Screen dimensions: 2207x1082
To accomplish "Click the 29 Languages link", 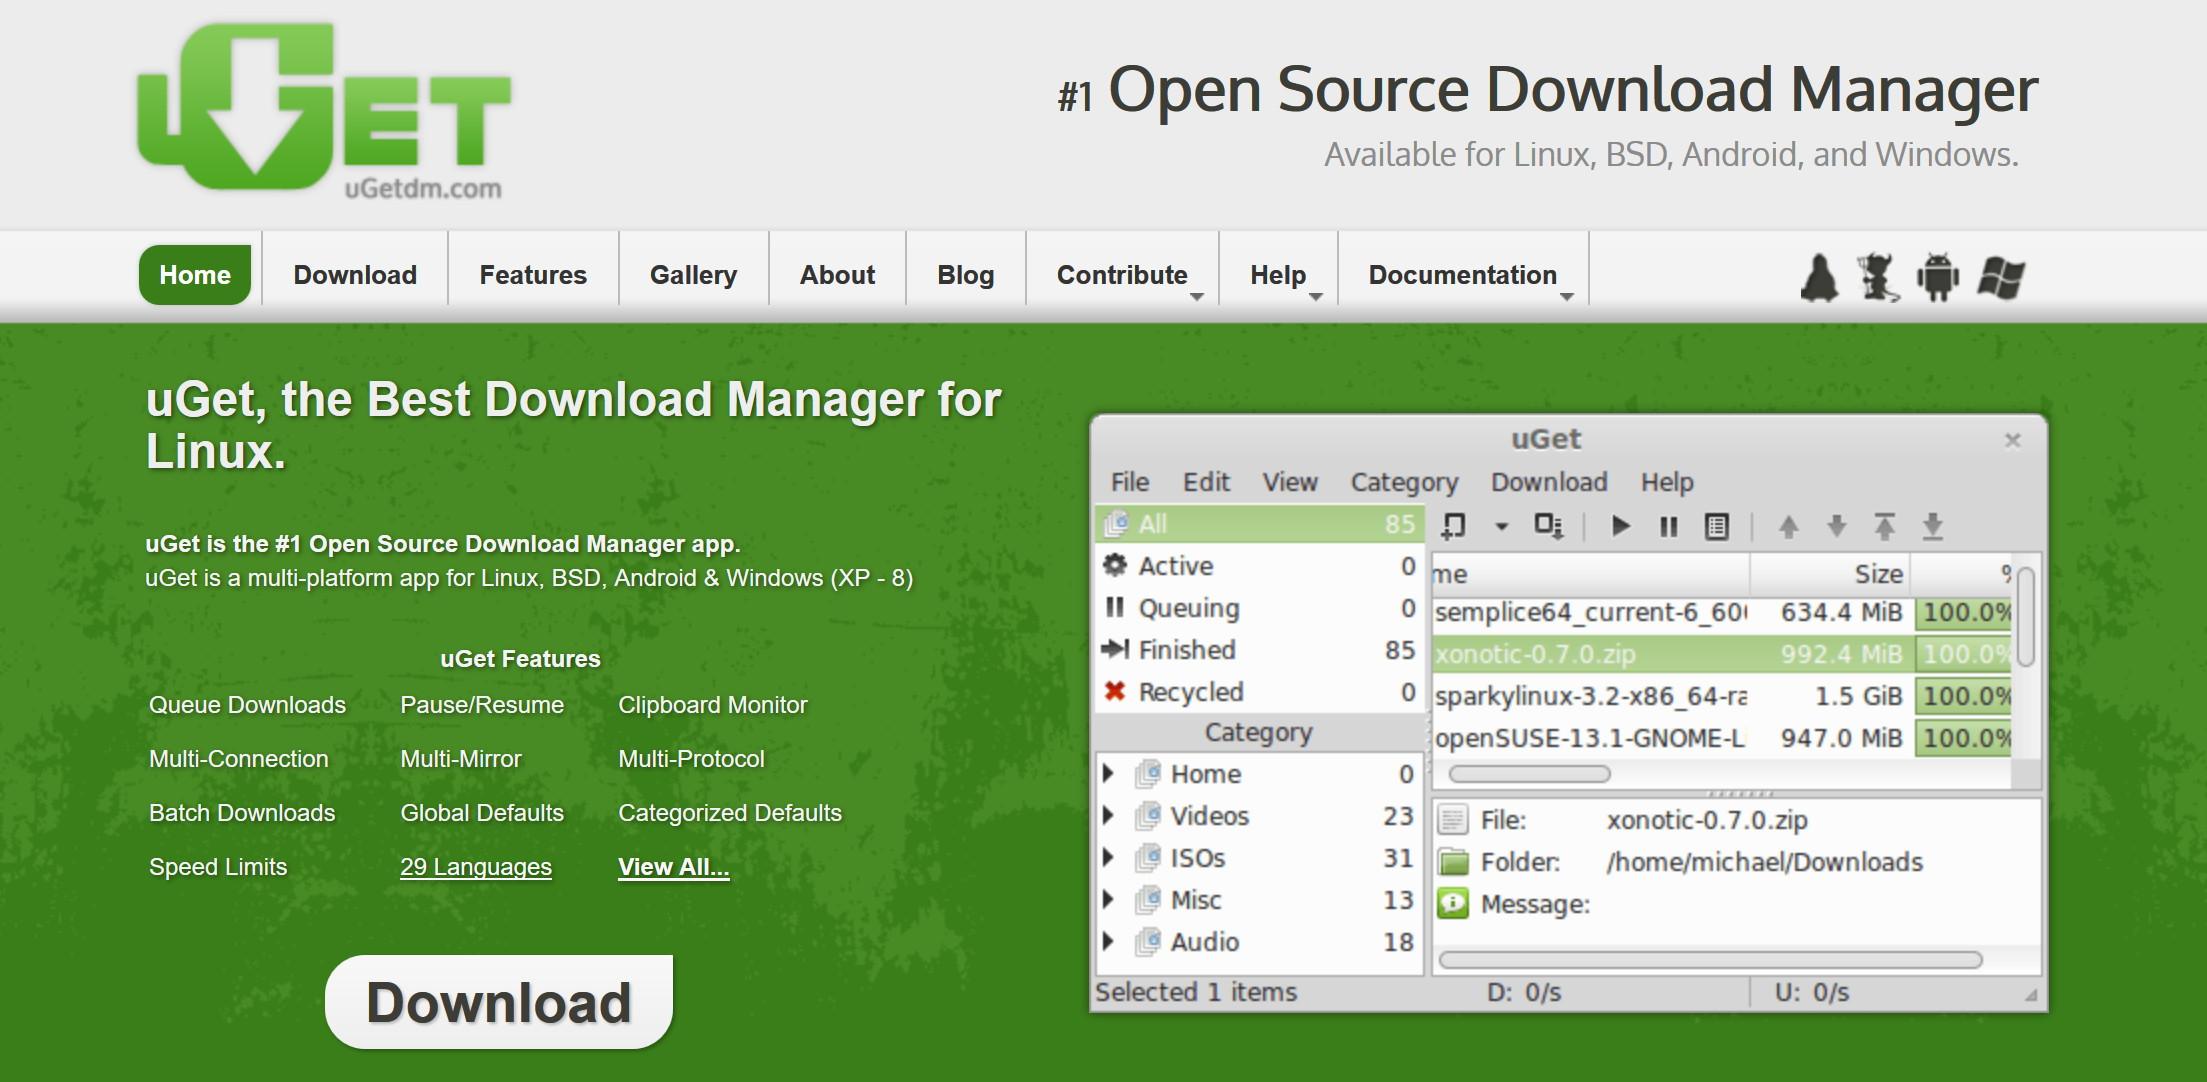I will click(x=475, y=867).
